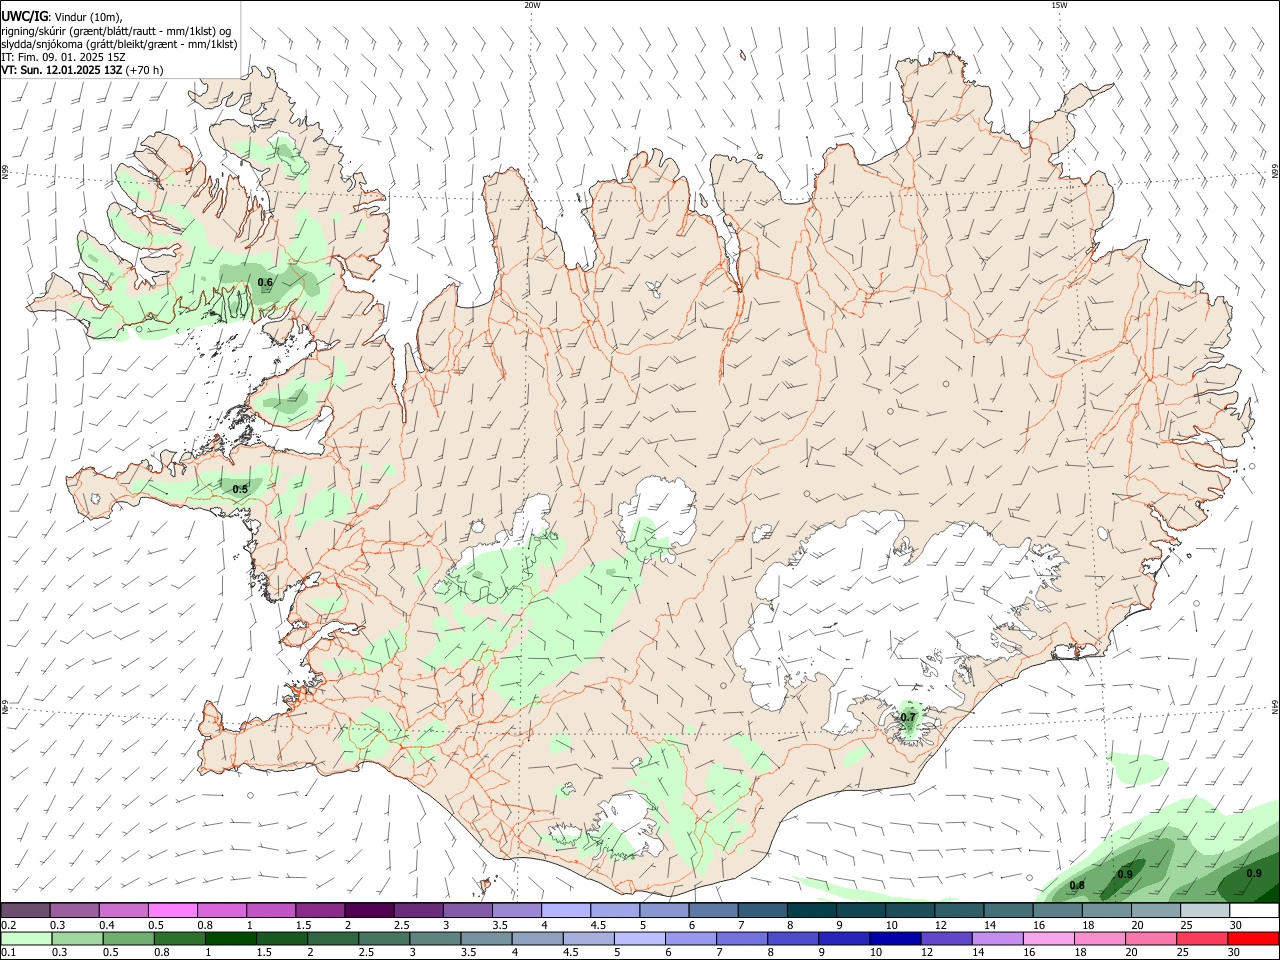
Task: Select the 'VT: Sun. 12.01.2025 13Z (+70 h)' line
Action: [x=82, y=70]
